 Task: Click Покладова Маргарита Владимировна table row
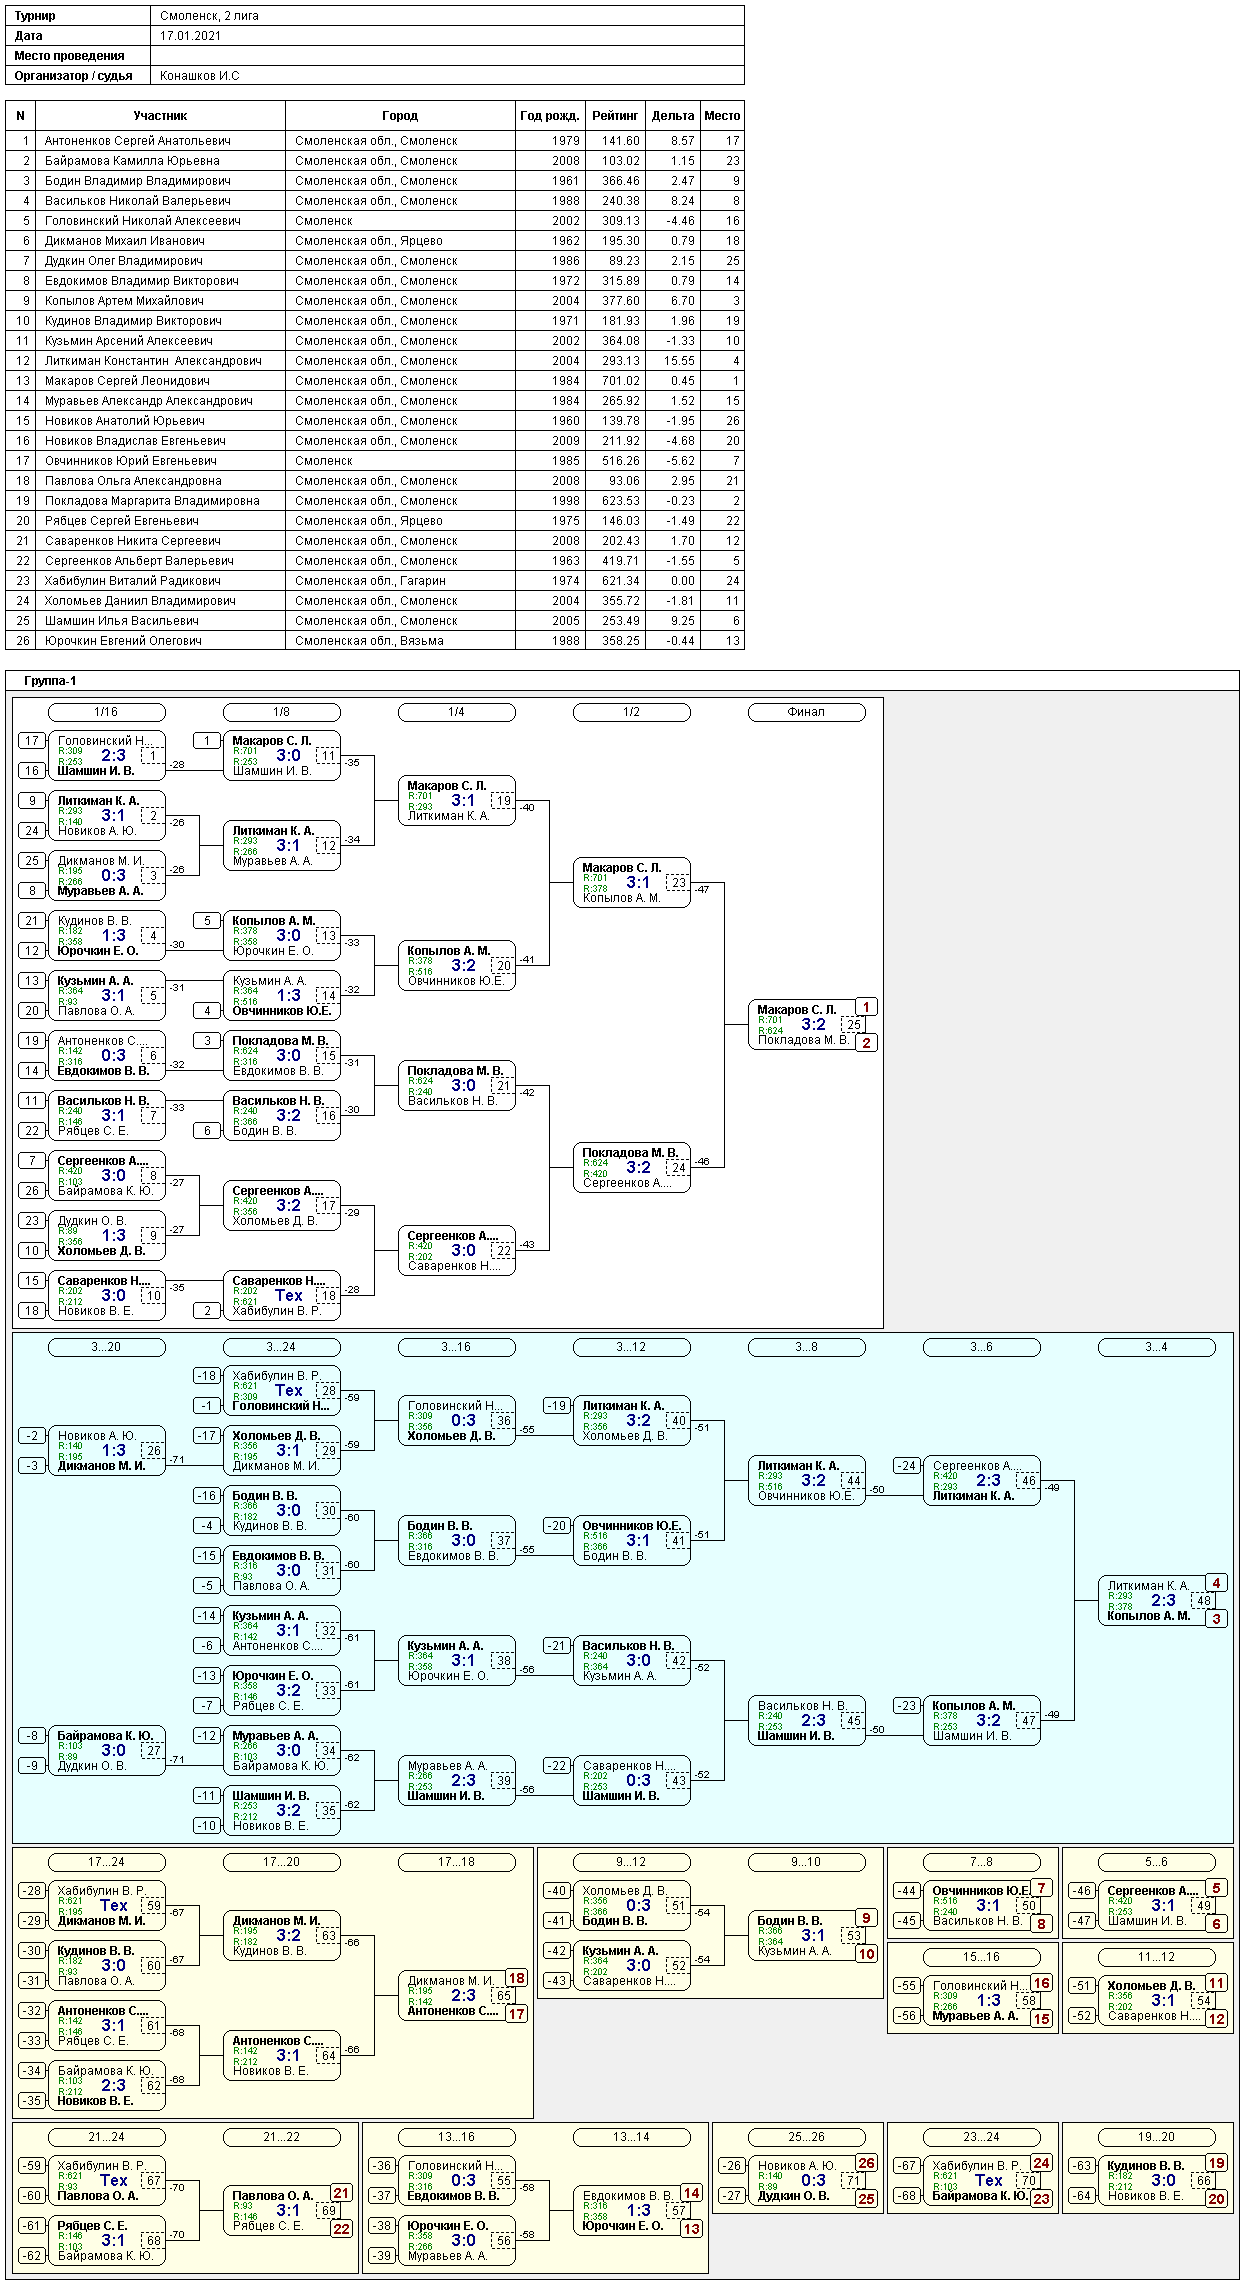(x=152, y=501)
